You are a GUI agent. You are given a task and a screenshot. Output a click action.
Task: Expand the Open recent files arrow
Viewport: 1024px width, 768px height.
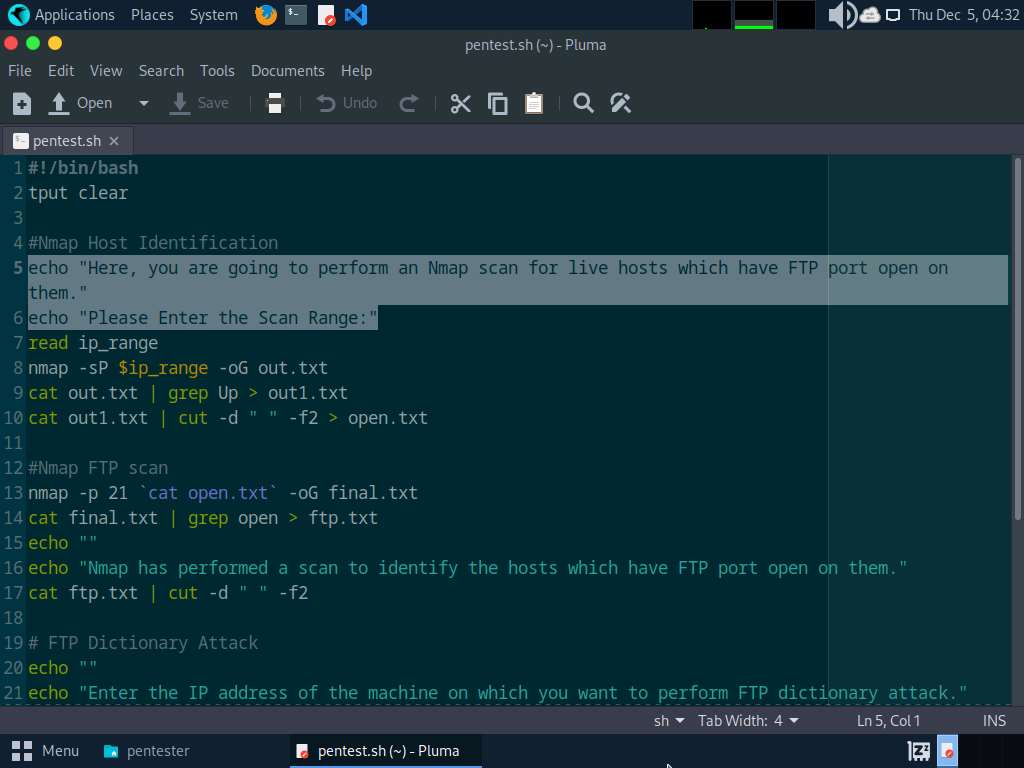coord(144,103)
